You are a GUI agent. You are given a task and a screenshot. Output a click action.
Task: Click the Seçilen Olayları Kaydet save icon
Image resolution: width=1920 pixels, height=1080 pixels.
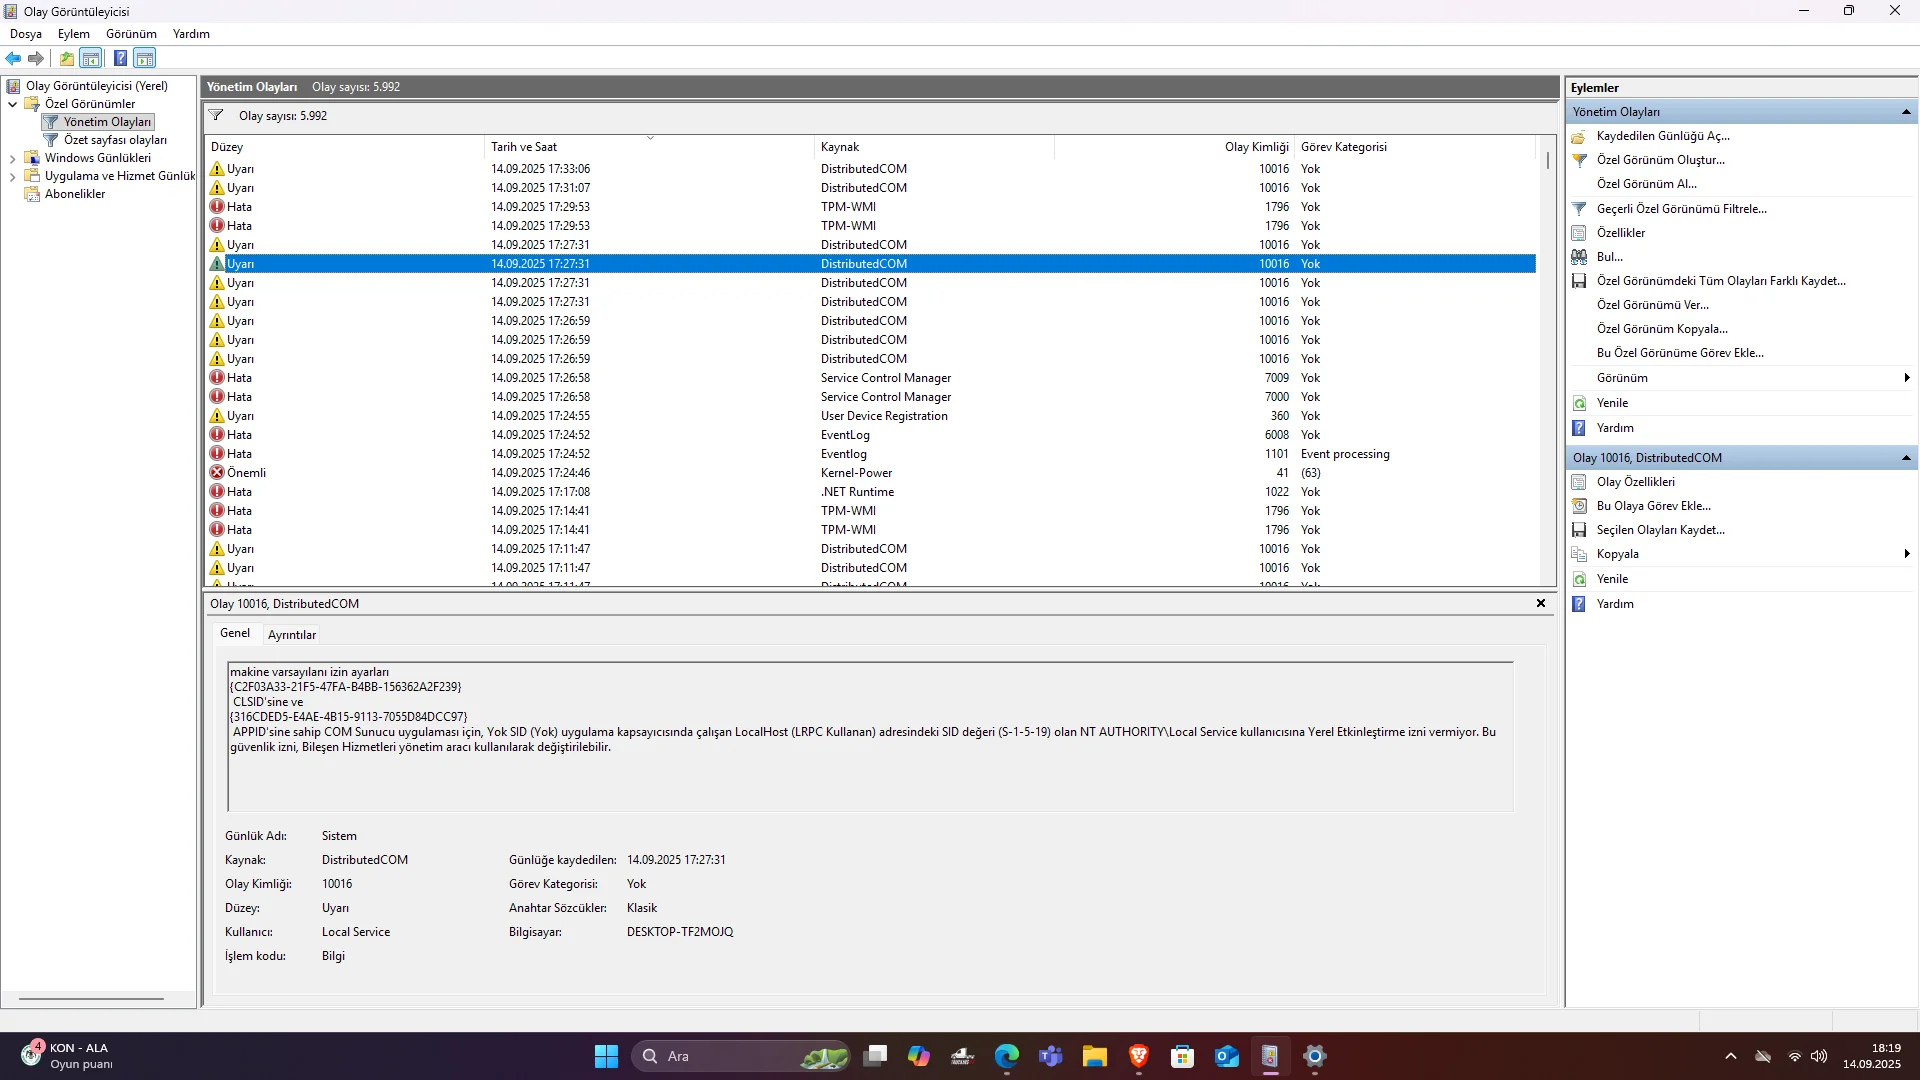pyautogui.click(x=1579, y=530)
